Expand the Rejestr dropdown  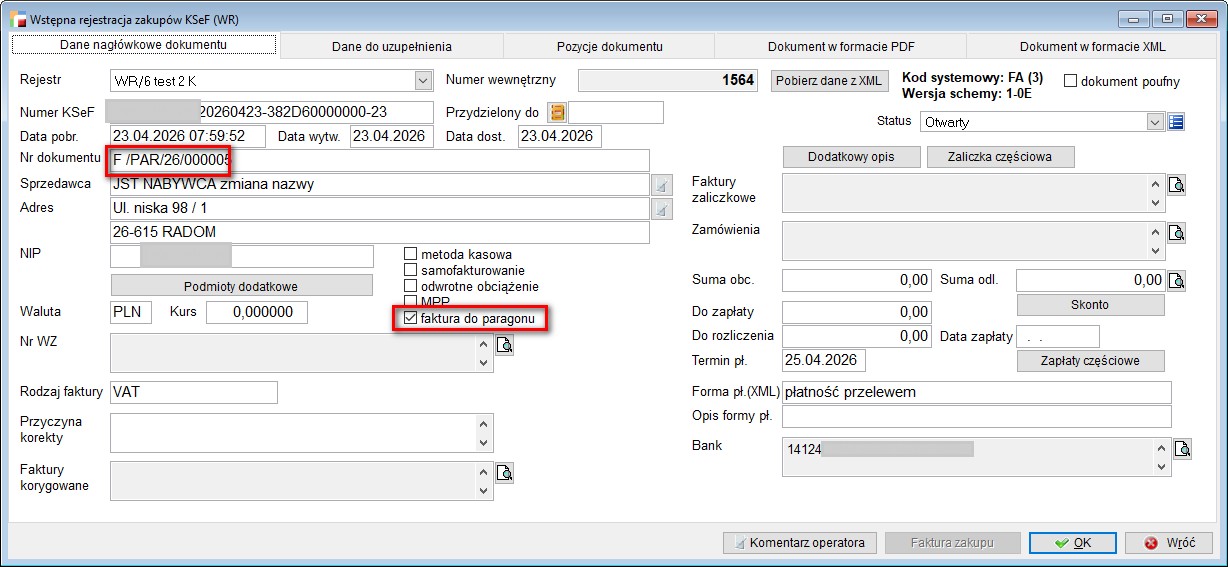click(x=422, y=80)
